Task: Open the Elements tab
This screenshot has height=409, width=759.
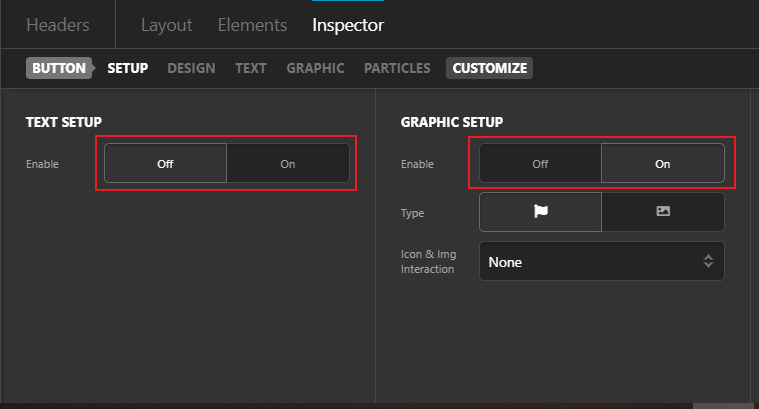Action: click(252, 25)
